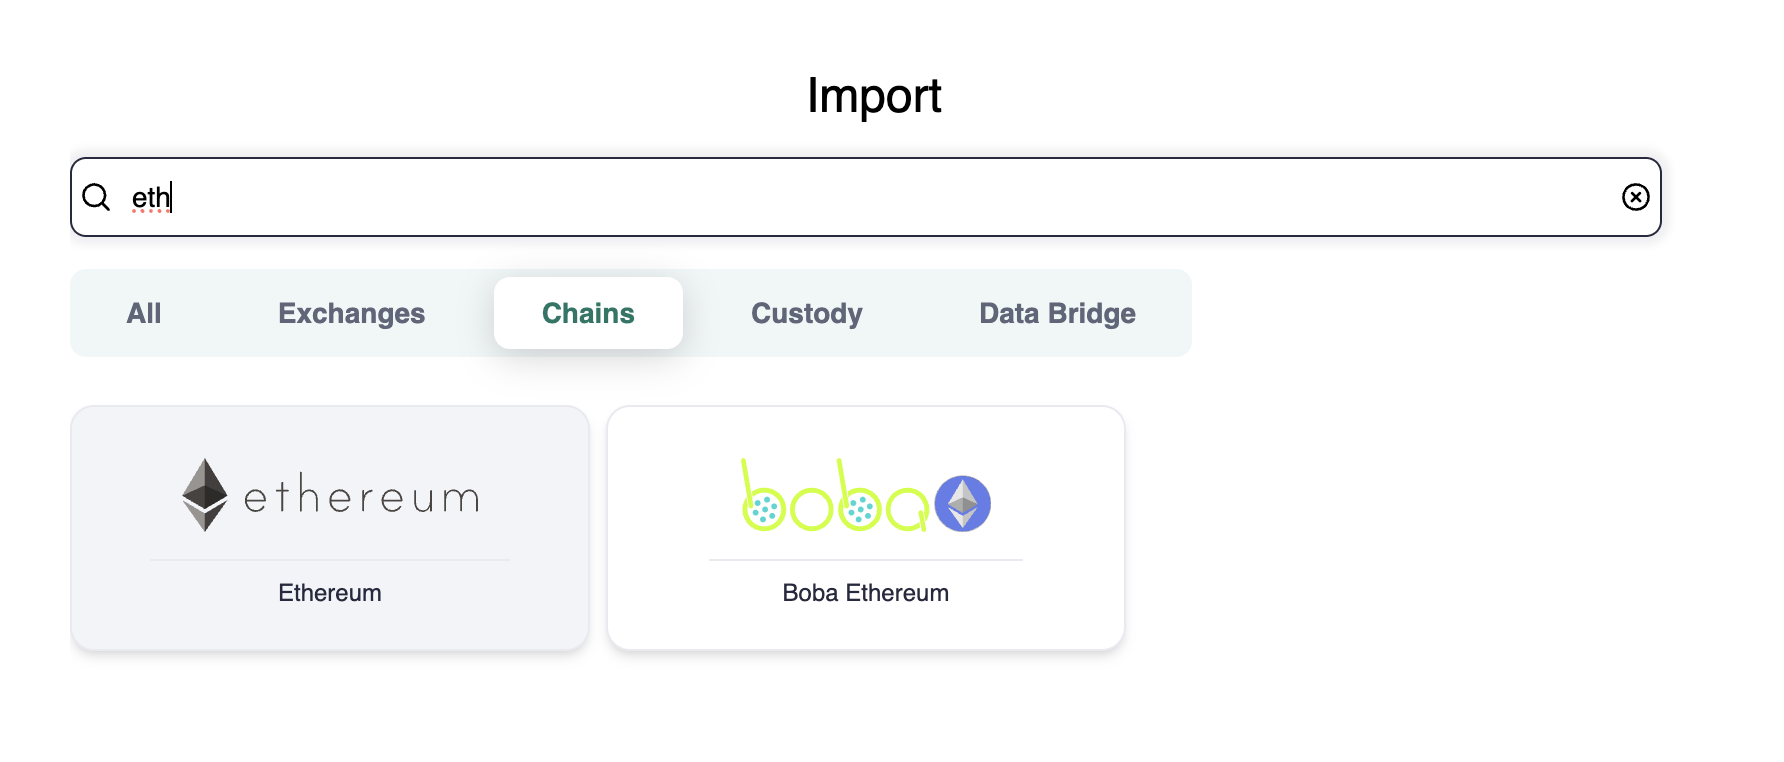Clear the search with the X icon

[1635, 197]
